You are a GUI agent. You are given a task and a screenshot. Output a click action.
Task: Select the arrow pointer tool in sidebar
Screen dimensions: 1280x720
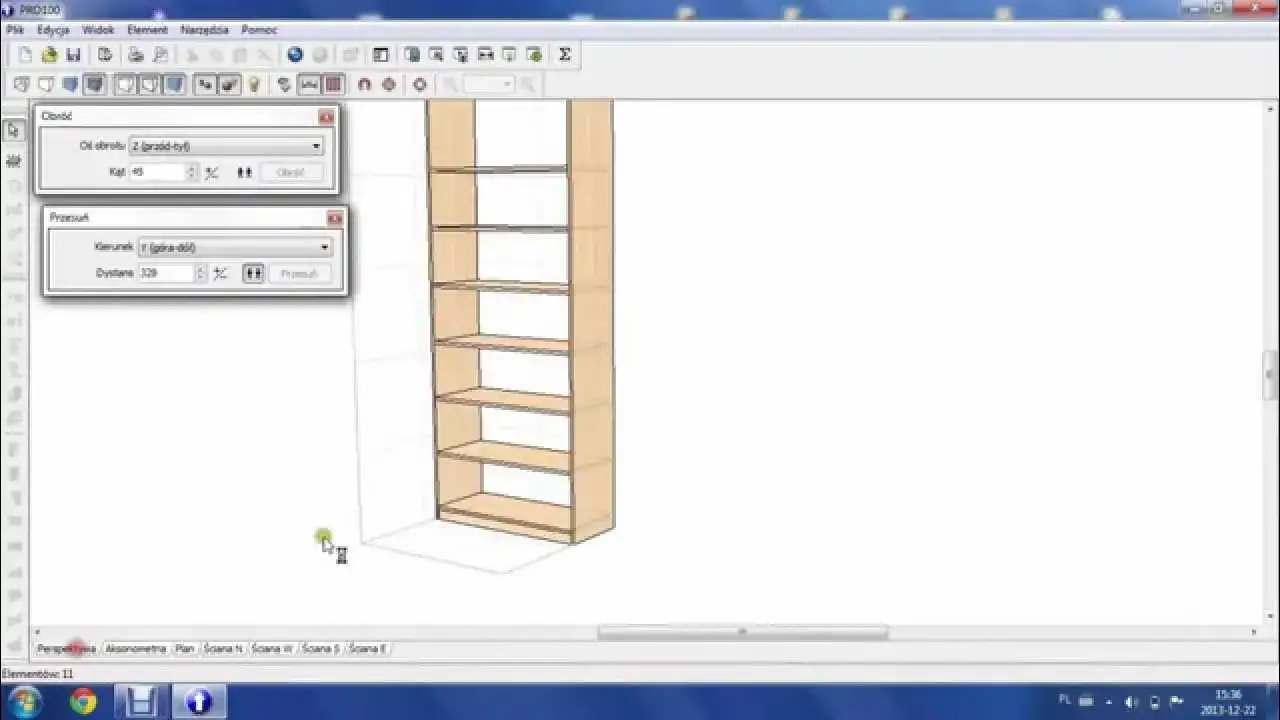13,130
